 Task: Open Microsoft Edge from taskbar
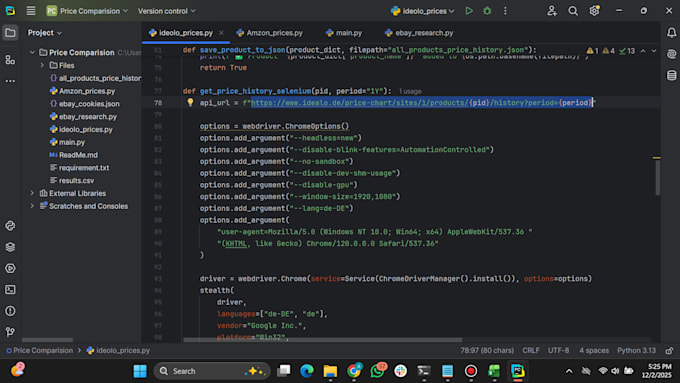[x=307, y=371]
